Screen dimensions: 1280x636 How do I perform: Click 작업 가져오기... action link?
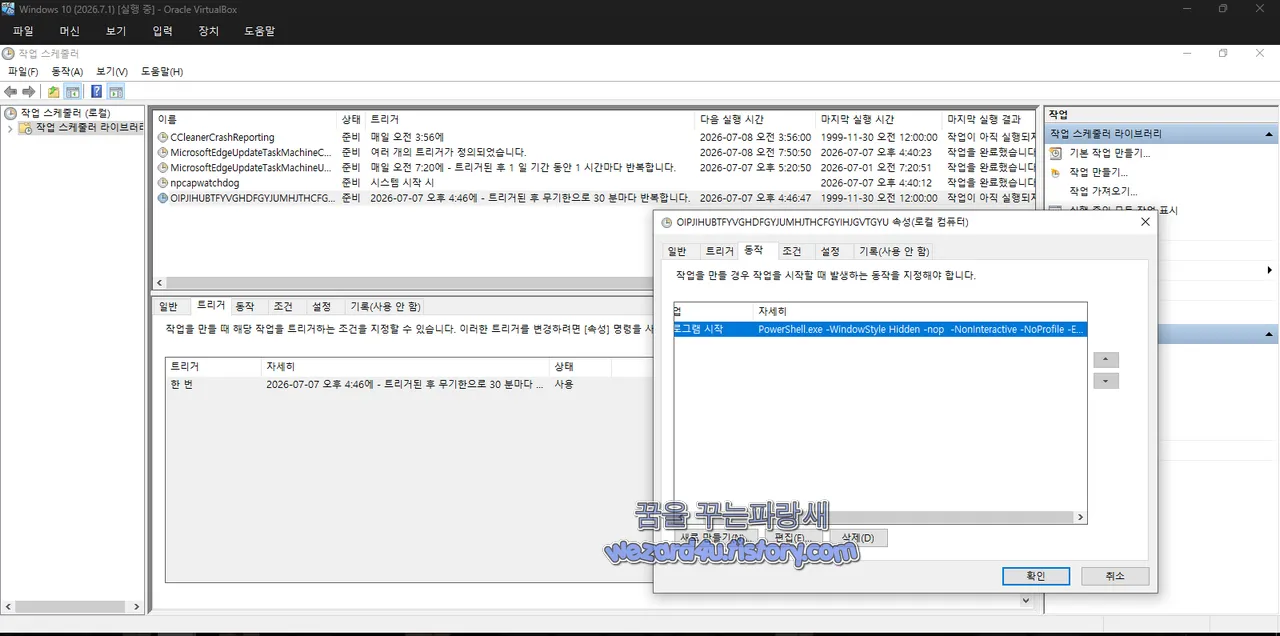pyautogui.click(x=1103, y=191)
